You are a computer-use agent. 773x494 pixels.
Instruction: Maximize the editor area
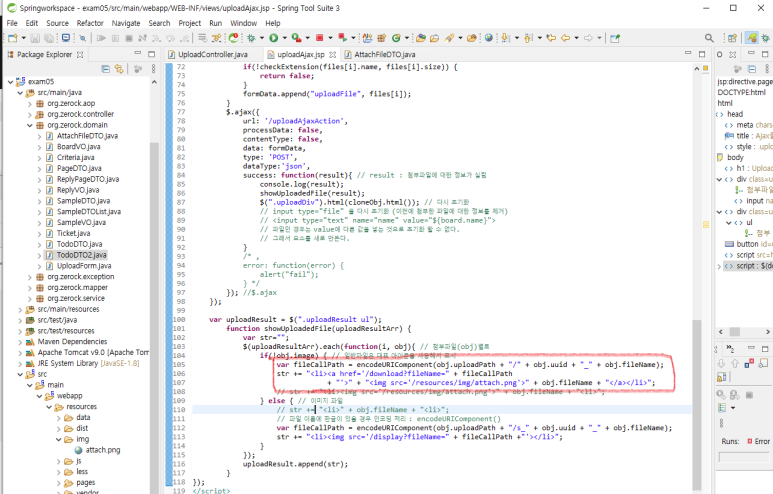(702, 53)
